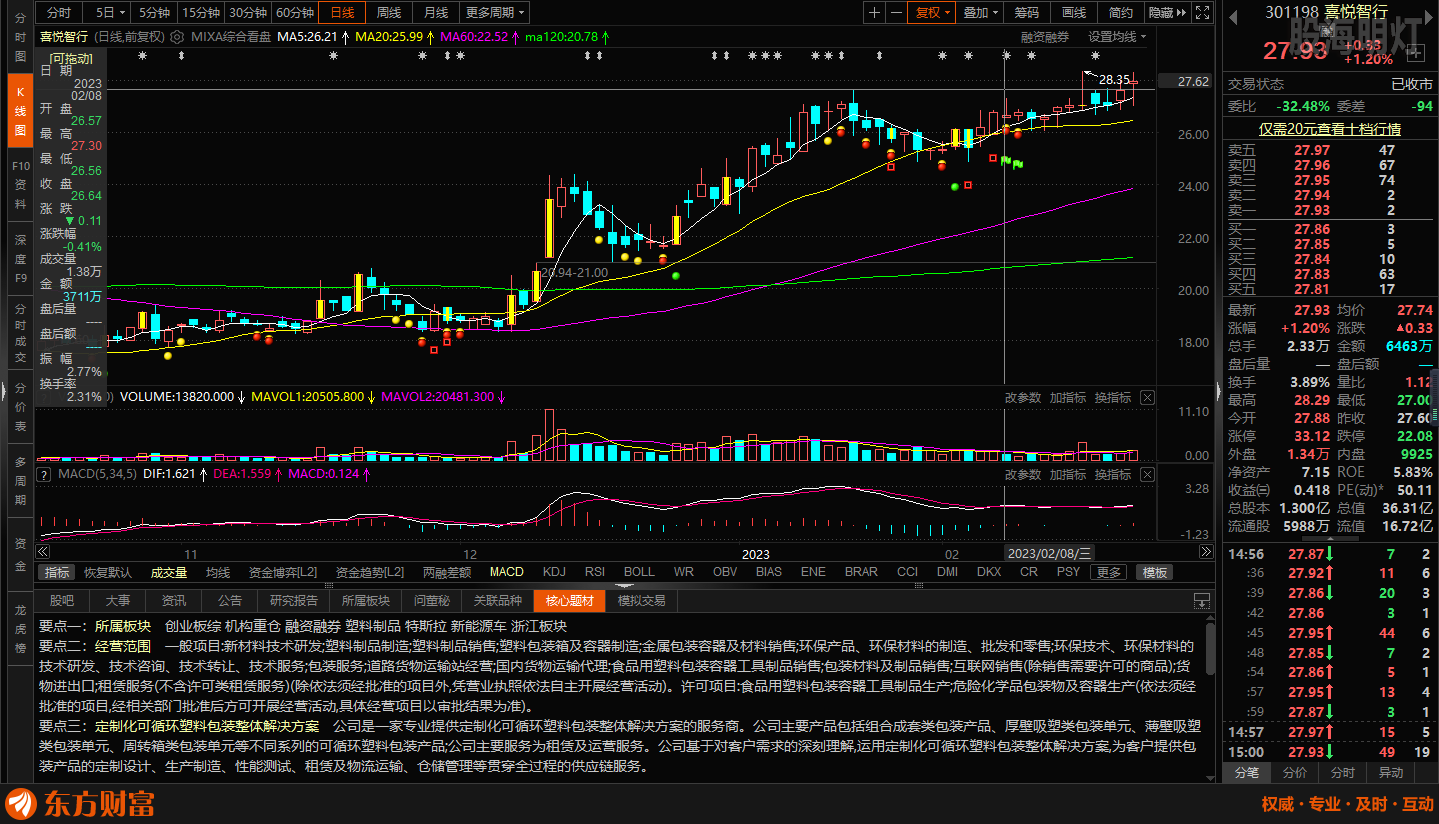Hide right panel with 隐藏 arrows
Viewport: 1439px width, 824px height.
[1166, 12]
